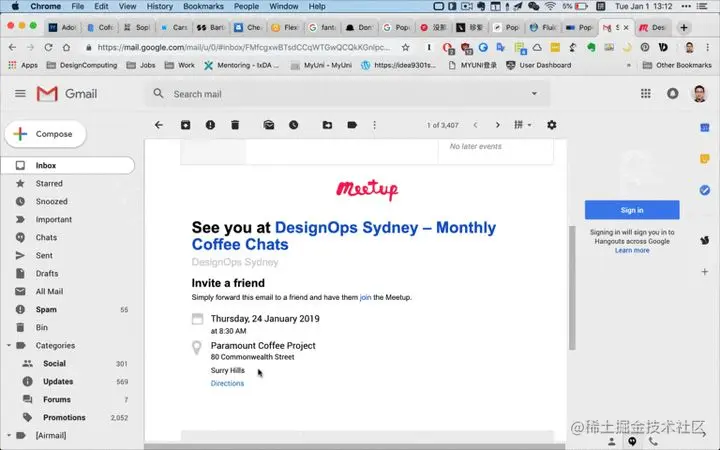Reload the page in Chrome

[x=48, y=47]
